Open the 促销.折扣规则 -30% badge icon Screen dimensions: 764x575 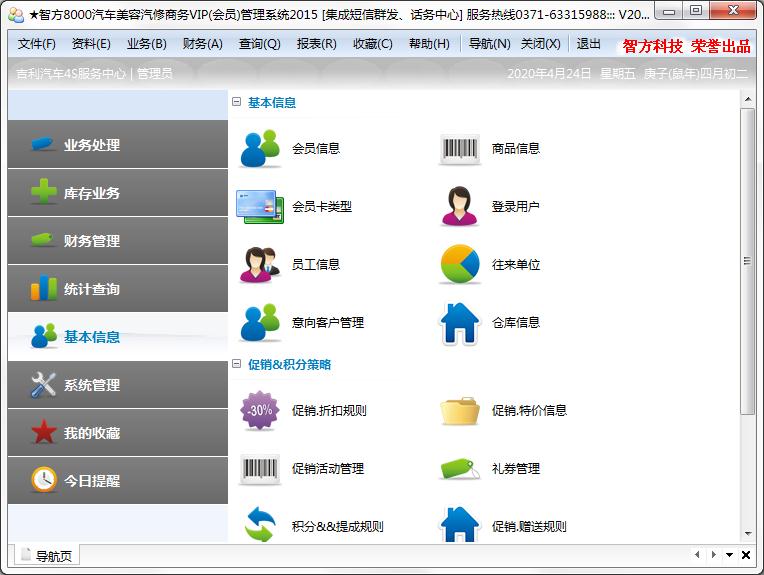coord(260,410)
